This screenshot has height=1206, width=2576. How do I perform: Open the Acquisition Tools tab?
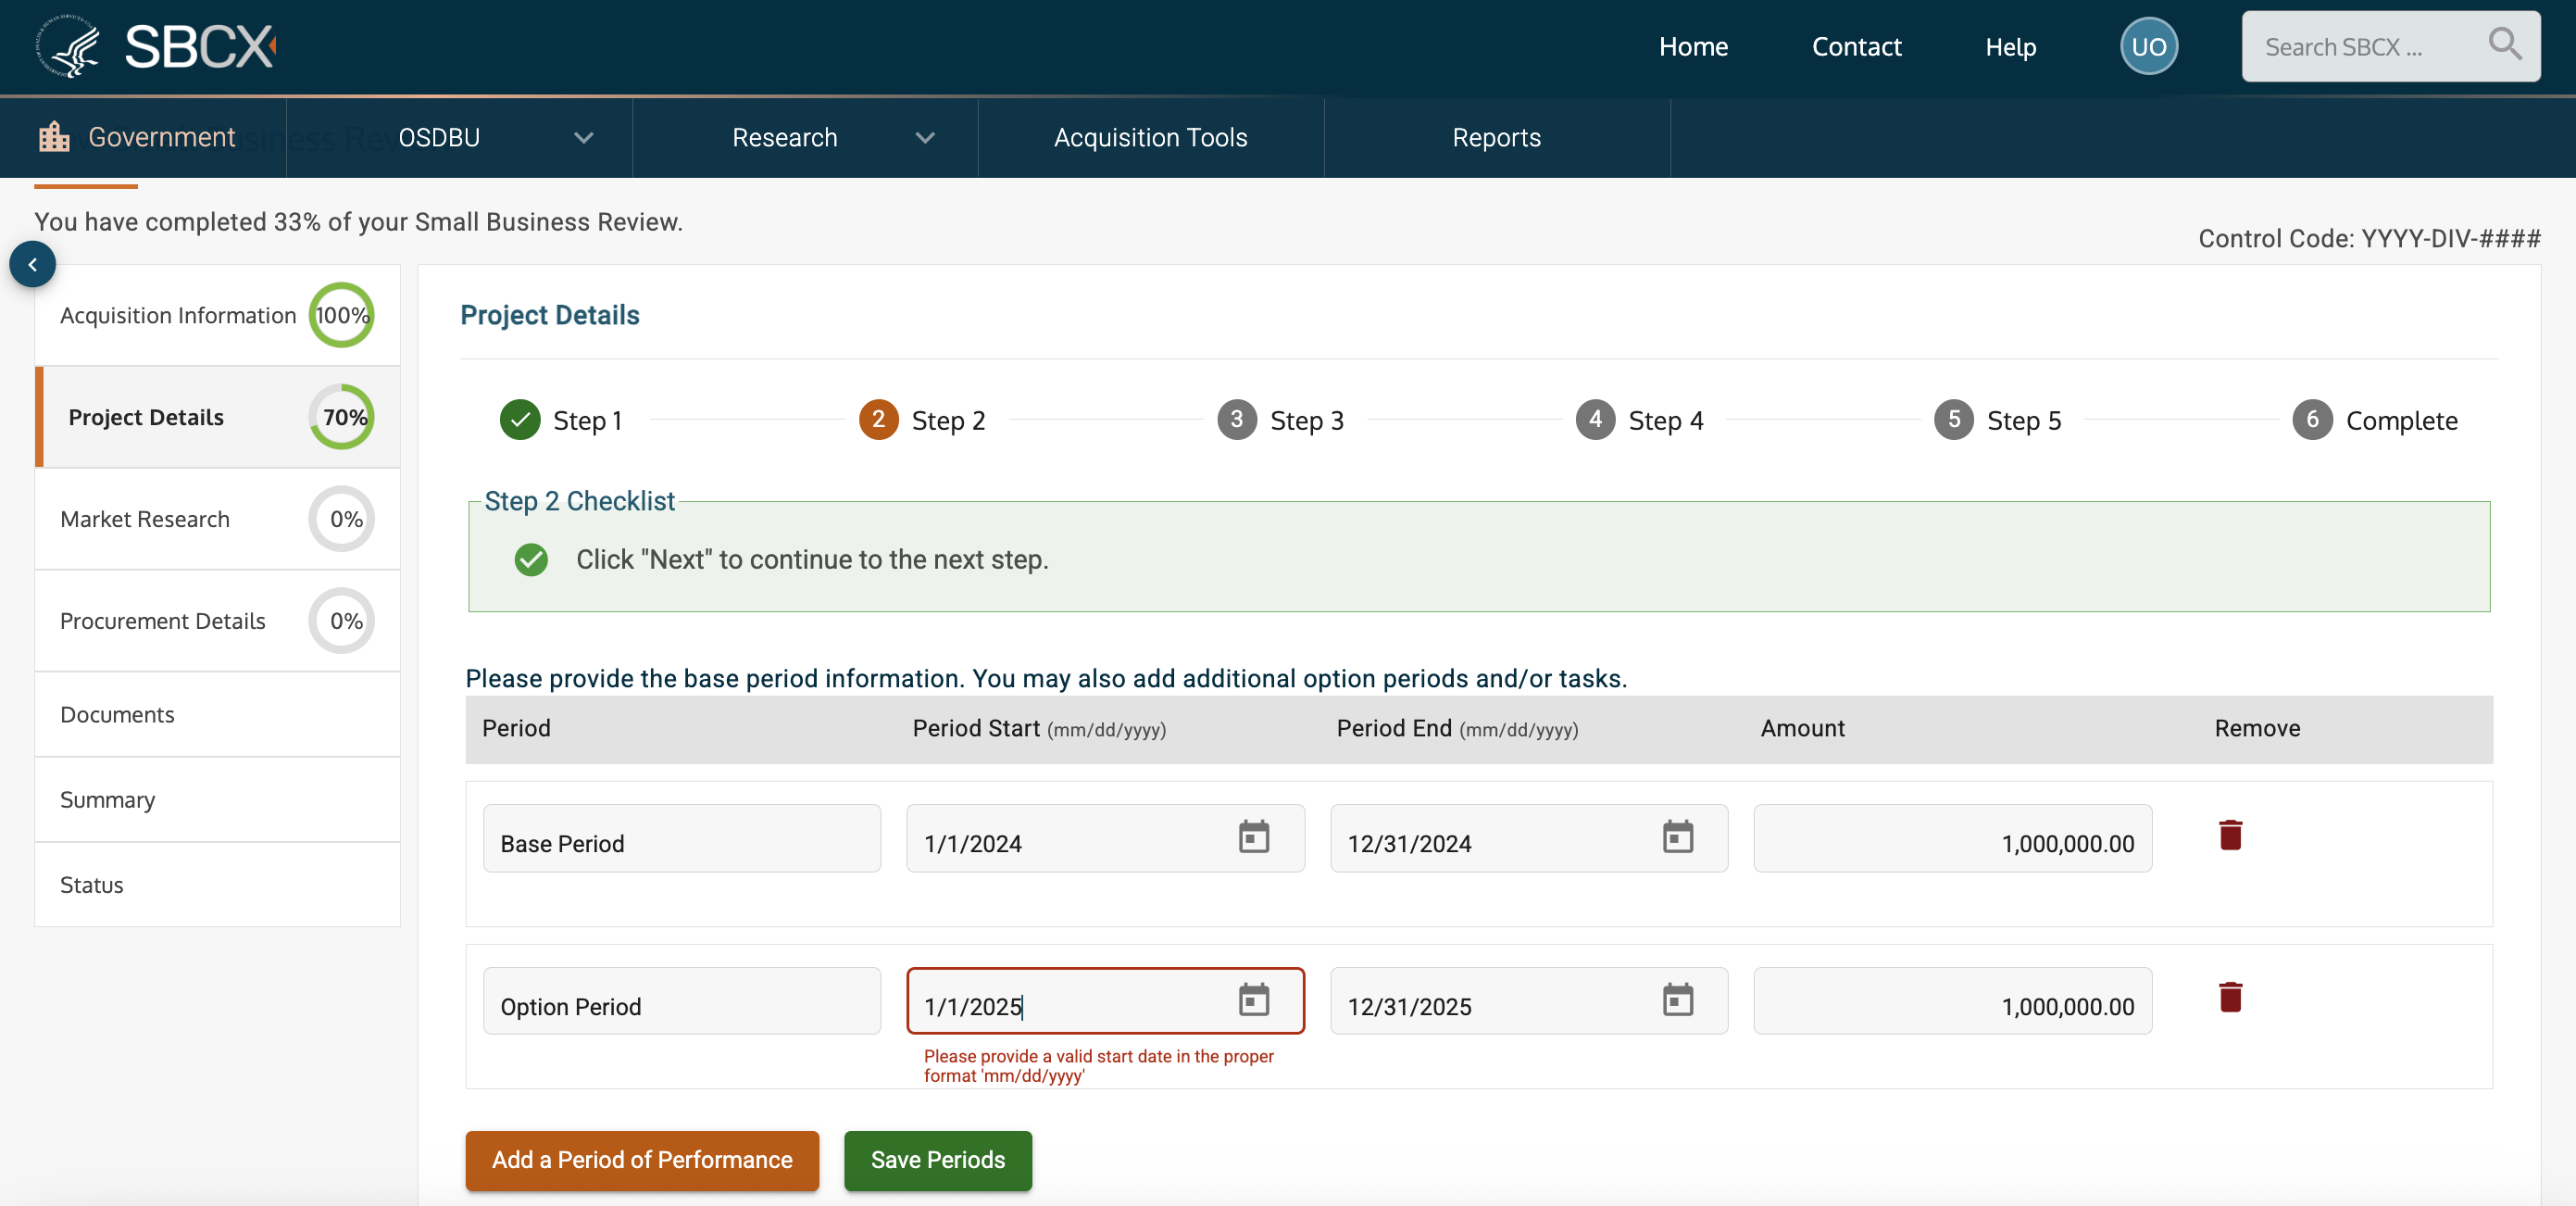click(1150, 138)
